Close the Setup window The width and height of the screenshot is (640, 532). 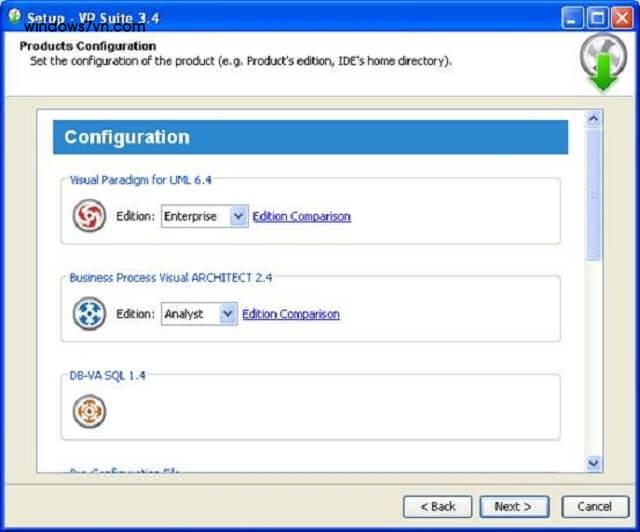click(622, 18)
